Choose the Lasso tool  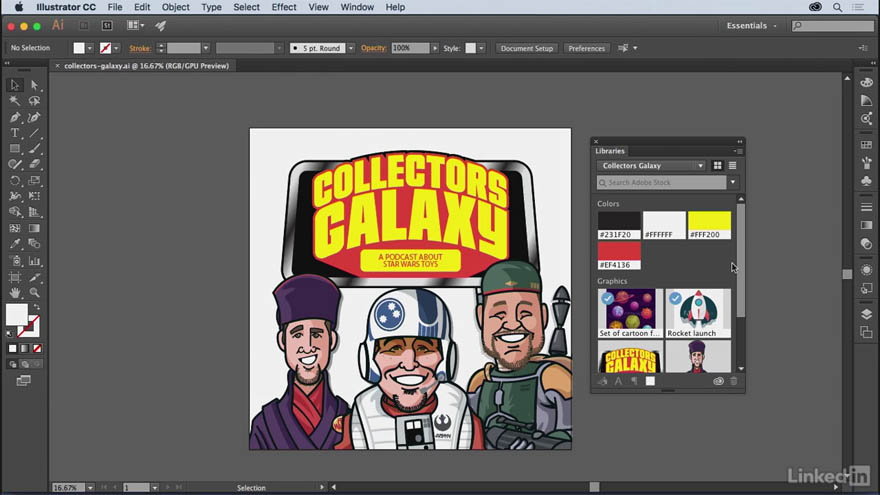(x=34, y=101)
